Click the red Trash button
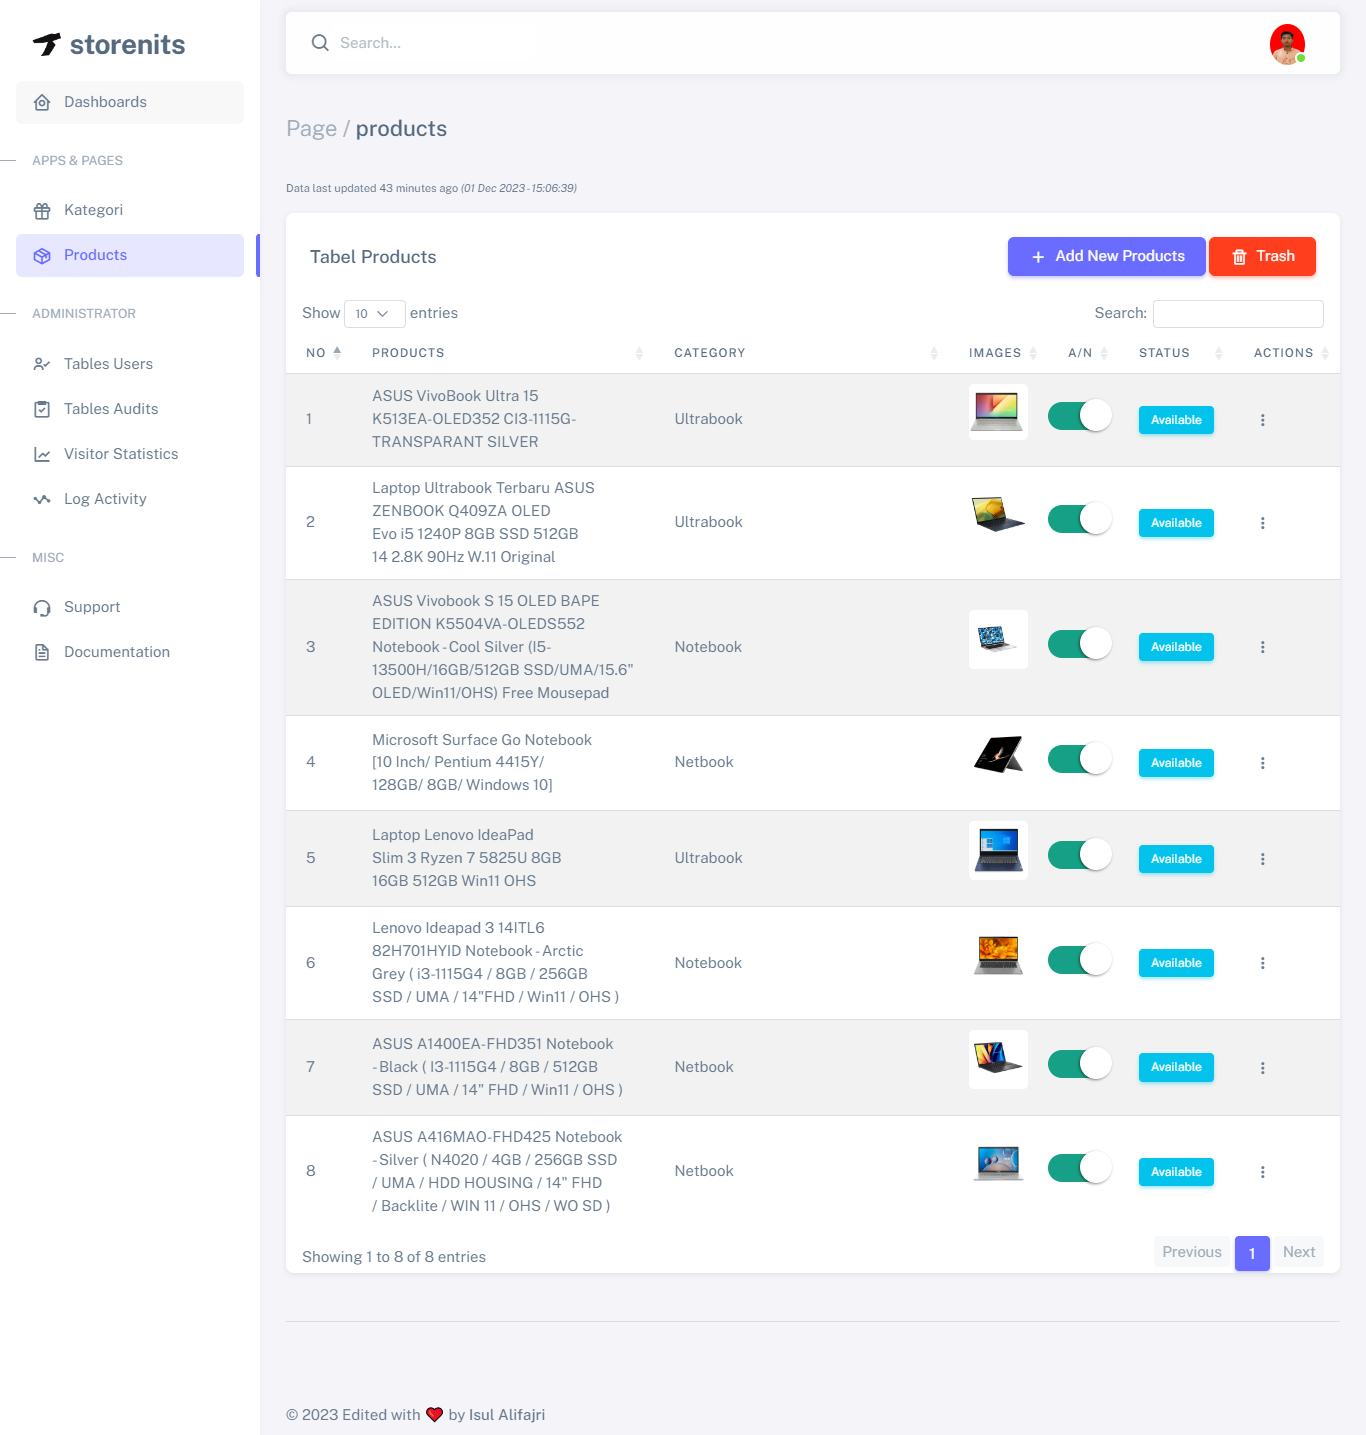Screen dimensions: 1366x1435 (1262, 257)
